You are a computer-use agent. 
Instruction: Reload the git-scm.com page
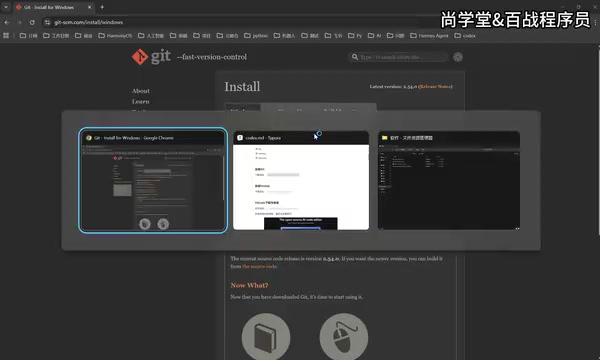click(x=32, y=23)
